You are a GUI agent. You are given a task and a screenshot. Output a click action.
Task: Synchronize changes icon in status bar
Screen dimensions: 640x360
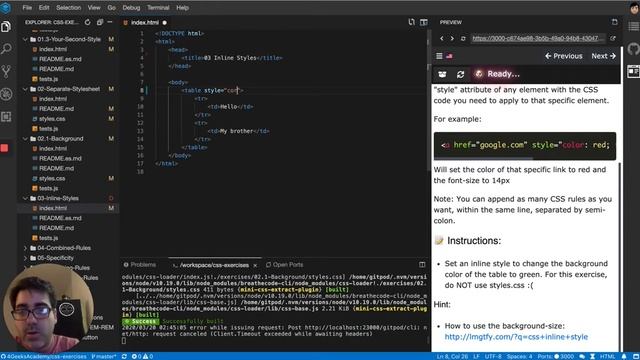pos(124,356)
